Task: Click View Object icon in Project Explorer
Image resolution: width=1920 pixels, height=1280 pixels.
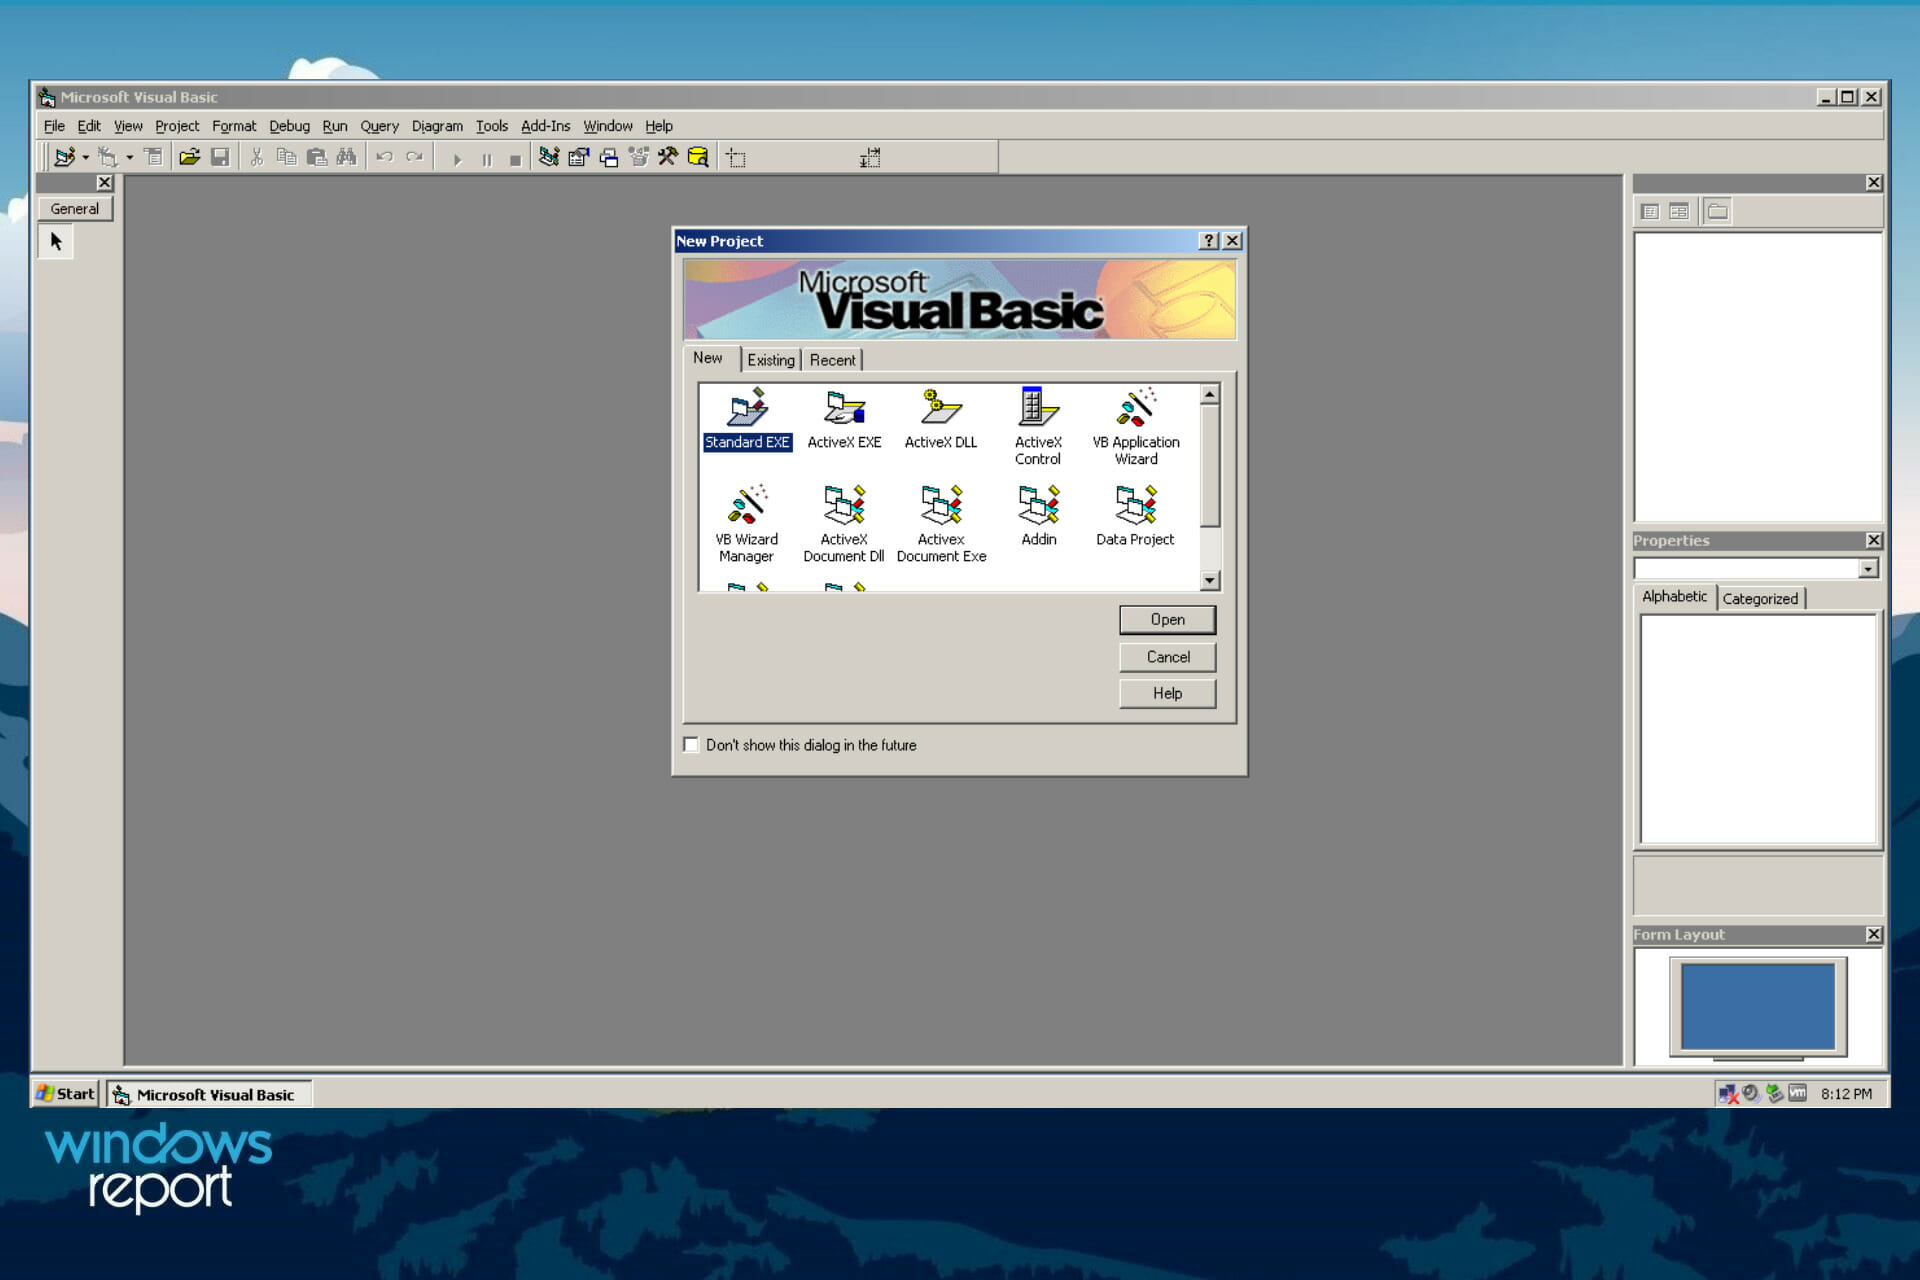Action: (1679, 211)
